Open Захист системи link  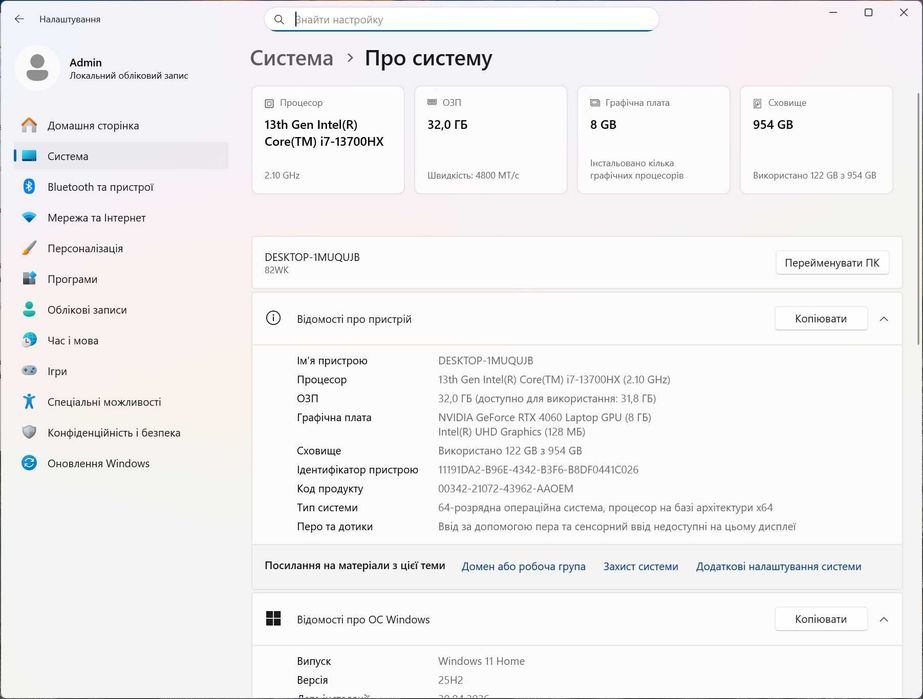640,566
